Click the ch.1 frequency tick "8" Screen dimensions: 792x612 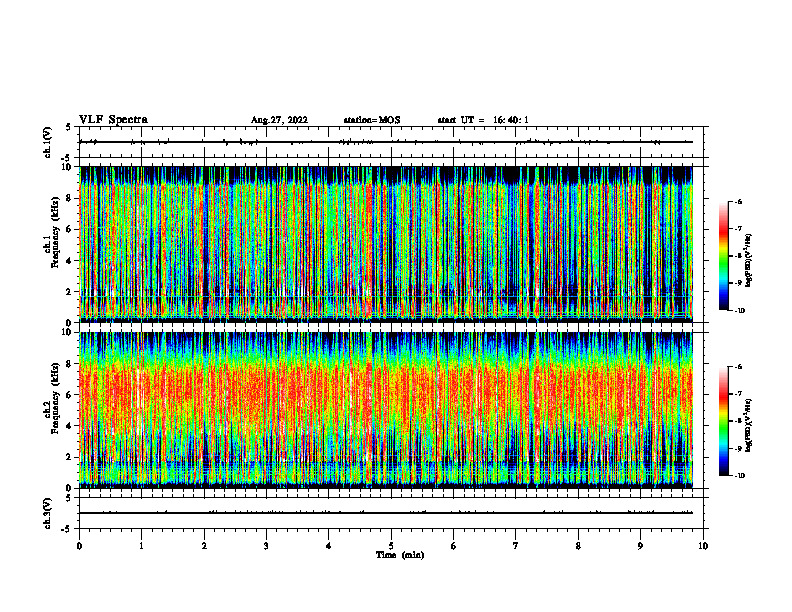tap(67, 198)
